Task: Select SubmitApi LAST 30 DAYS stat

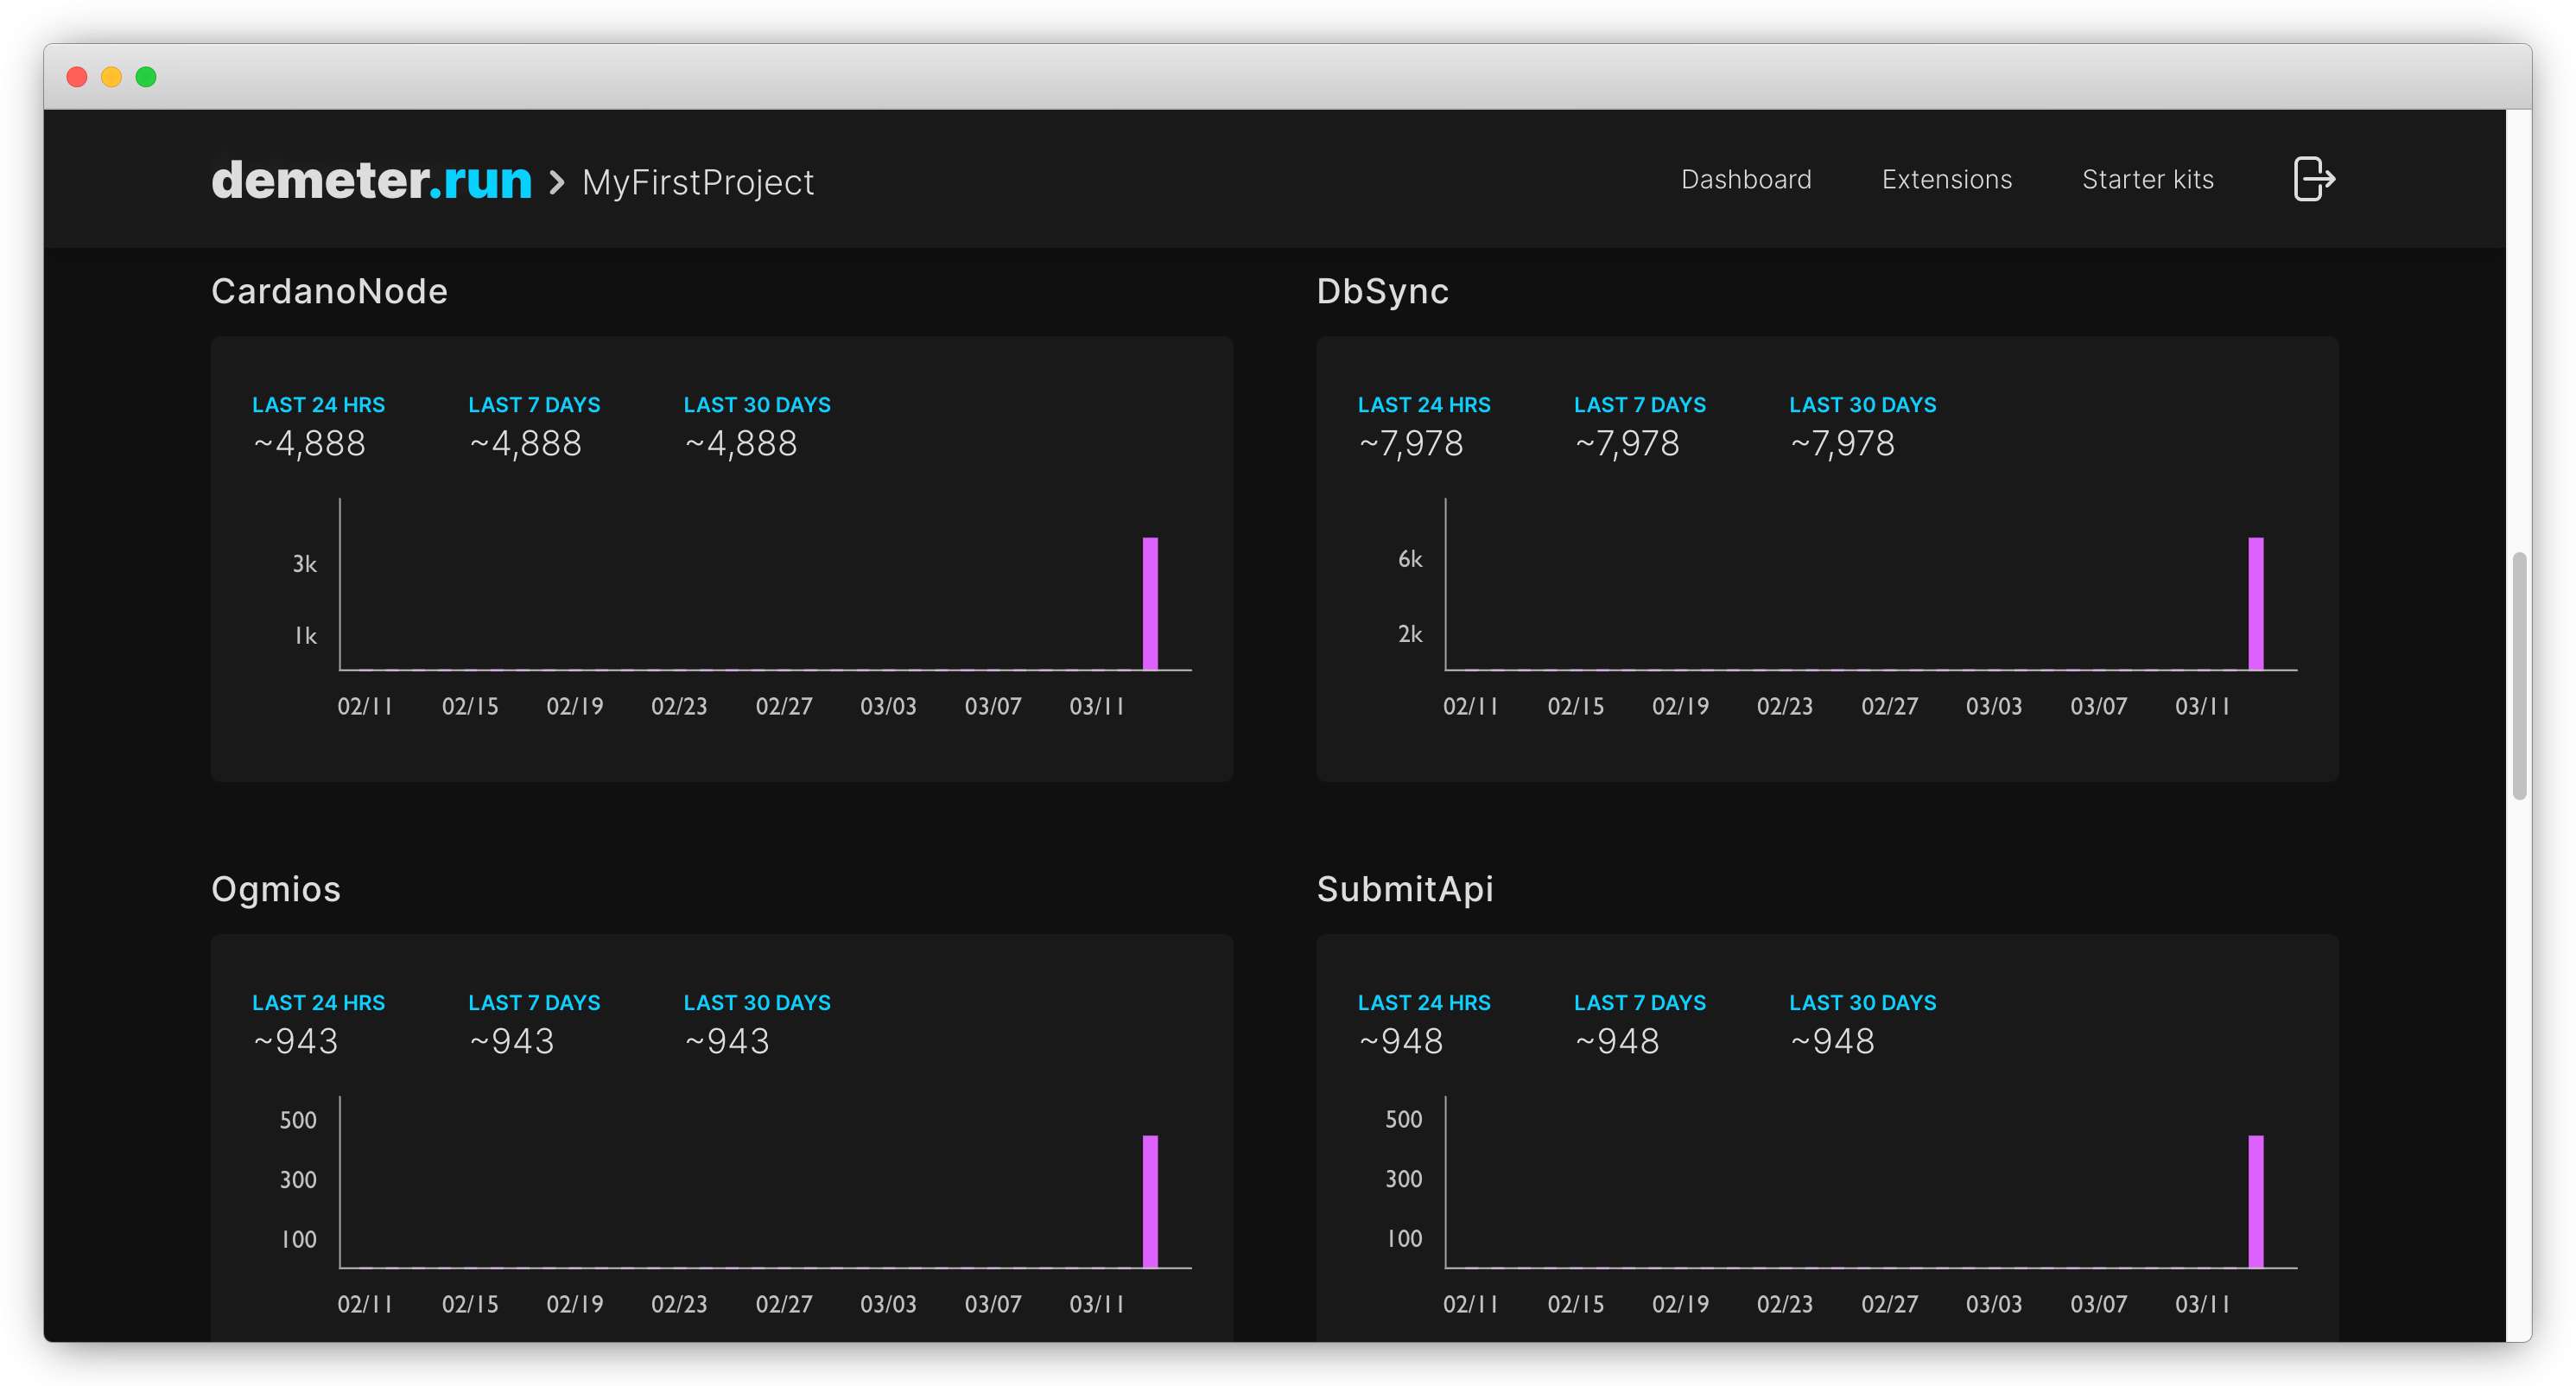Action: 1862,1024
